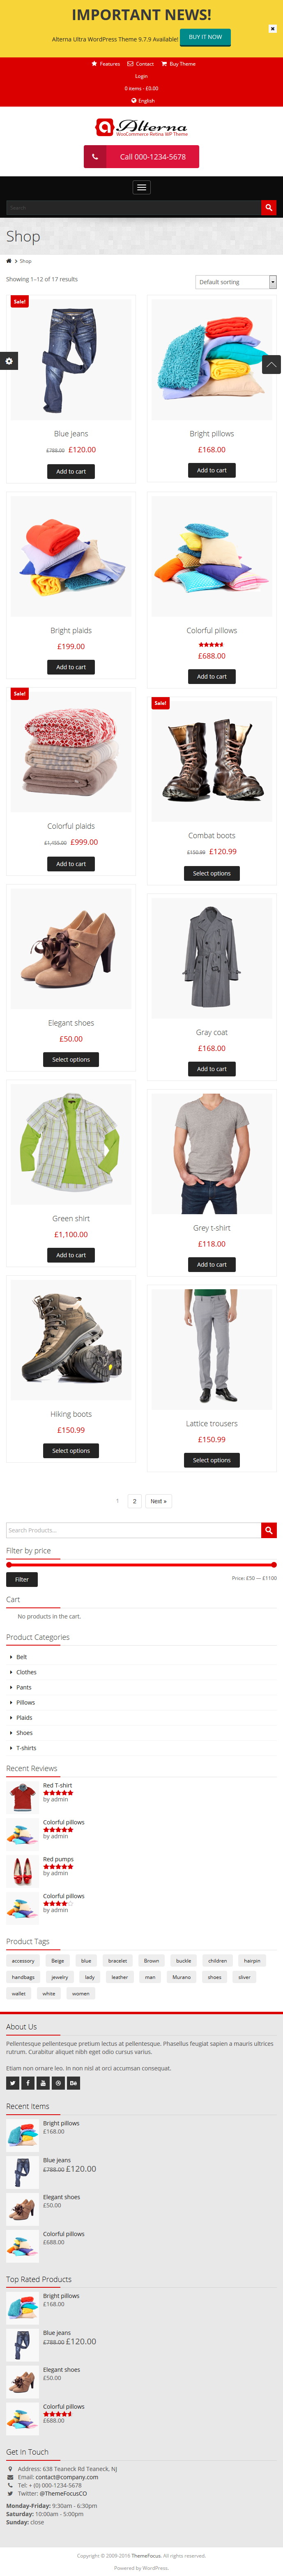
Task: Click the back-to-top arrow icon
Action: pos(271,365)
